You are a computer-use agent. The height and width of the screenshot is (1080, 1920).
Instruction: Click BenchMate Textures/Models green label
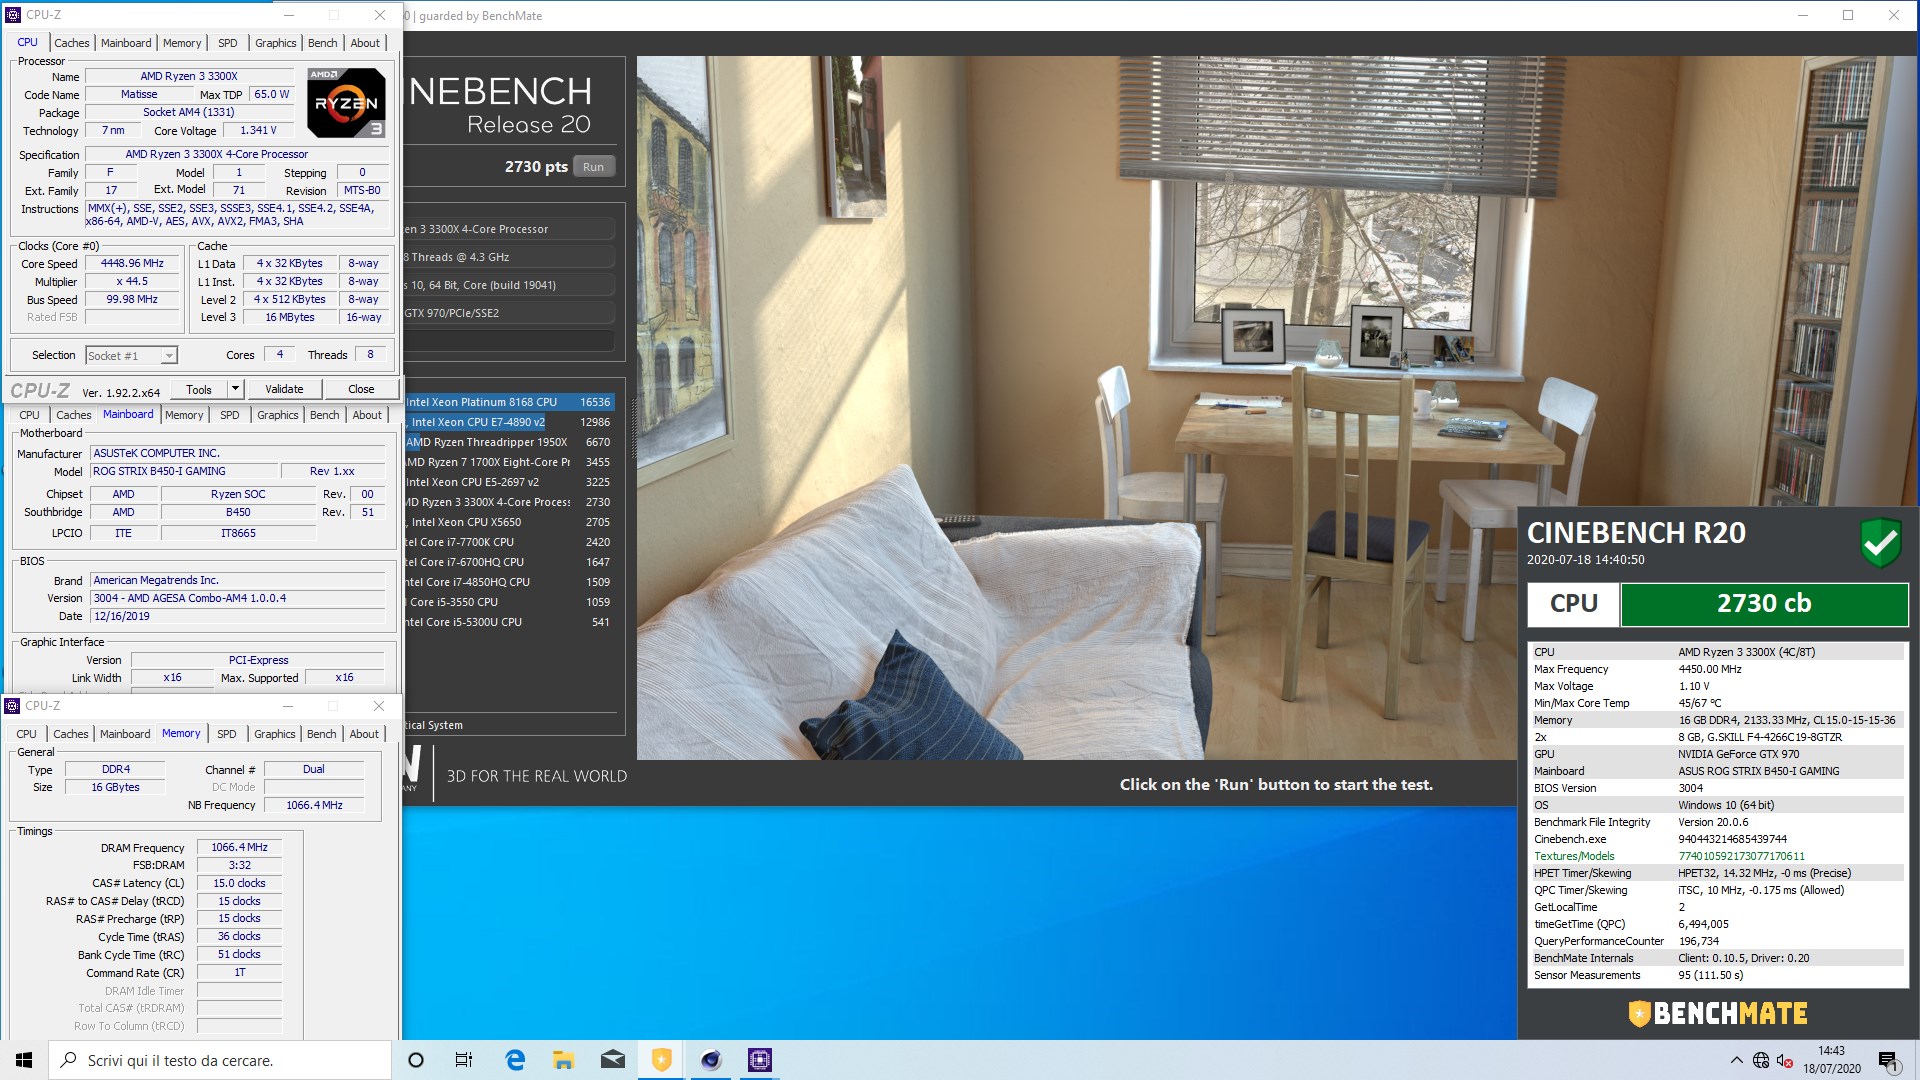pyautogui.click(x=1574, y=856)
